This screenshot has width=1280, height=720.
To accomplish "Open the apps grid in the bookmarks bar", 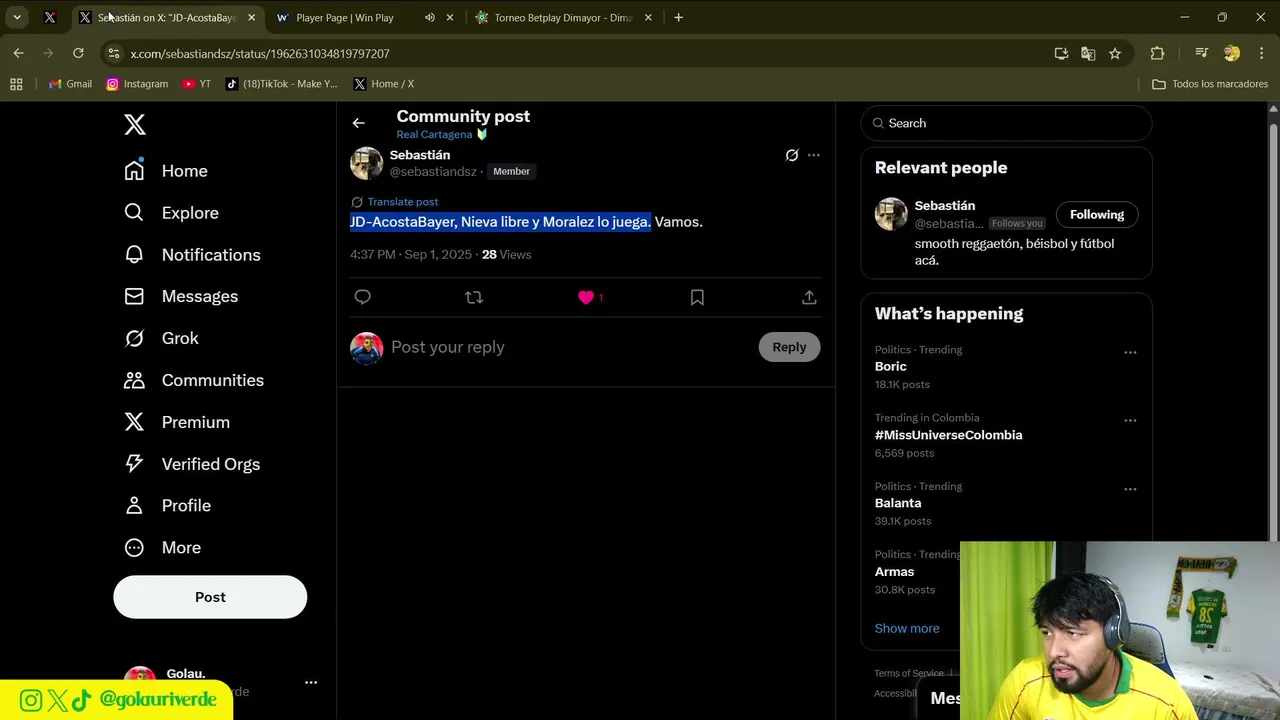I will [16, 84].
